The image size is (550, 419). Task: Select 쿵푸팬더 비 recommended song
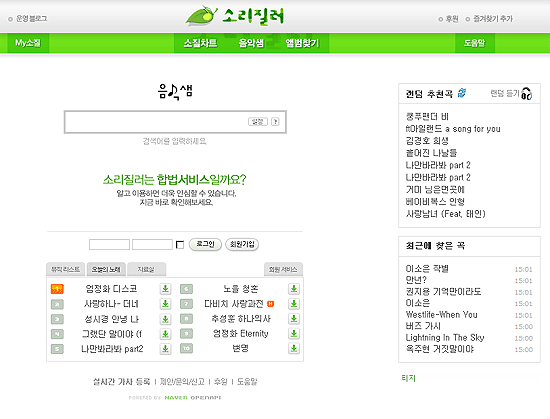[427, 116]
